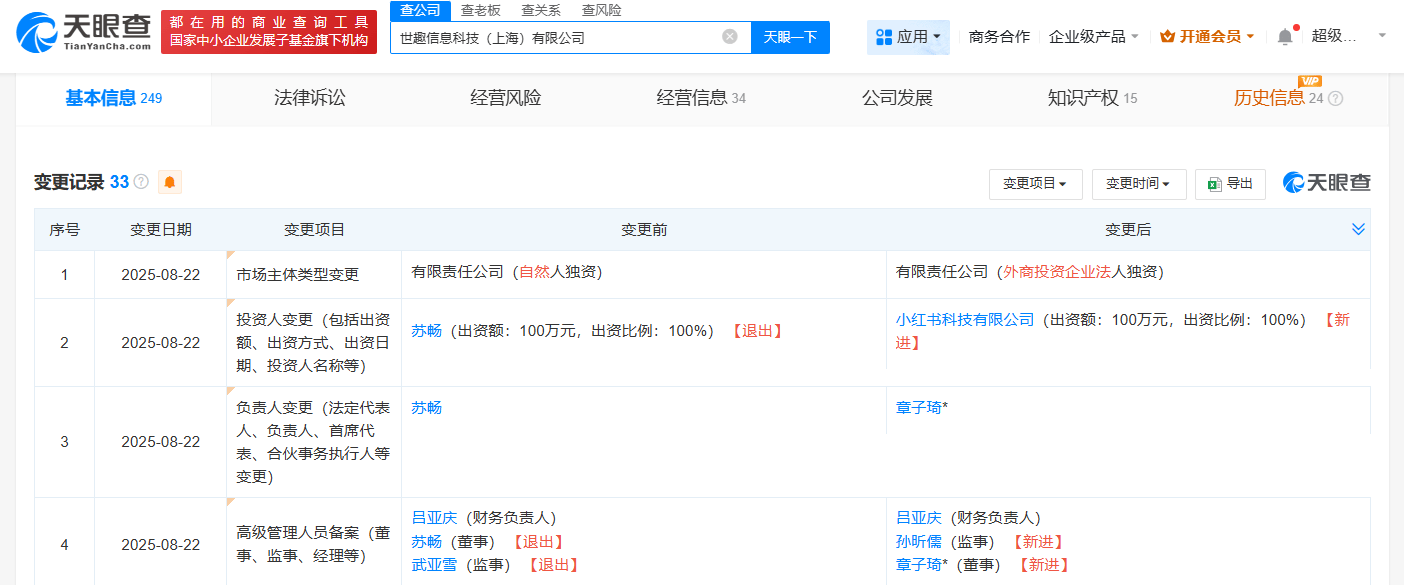Expand the 企业级产品 dropdown
The height and width of the screenshot is (585, 1404).
pos(1135,37)
